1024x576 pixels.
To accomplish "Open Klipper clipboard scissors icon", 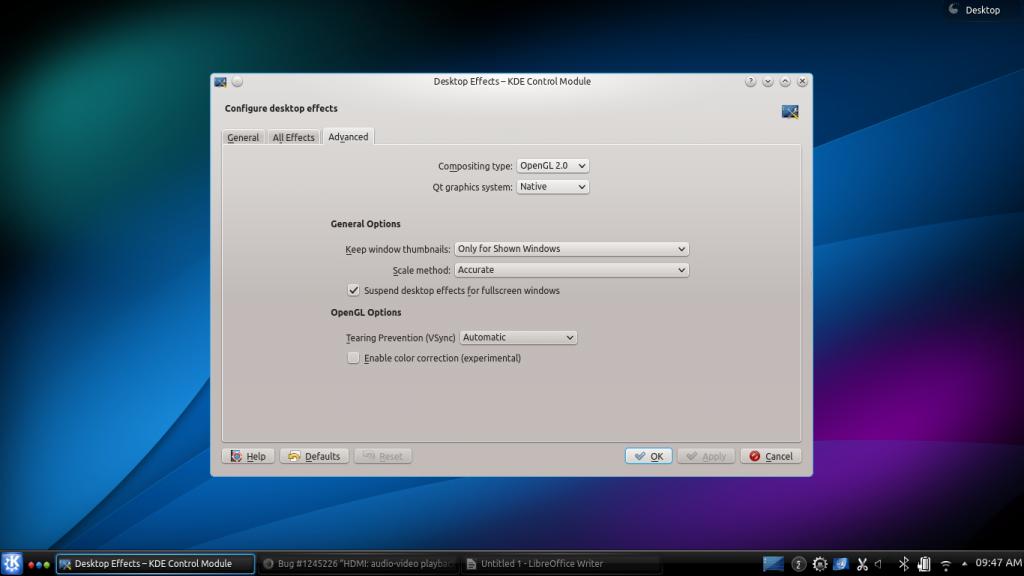I will 860,564.
